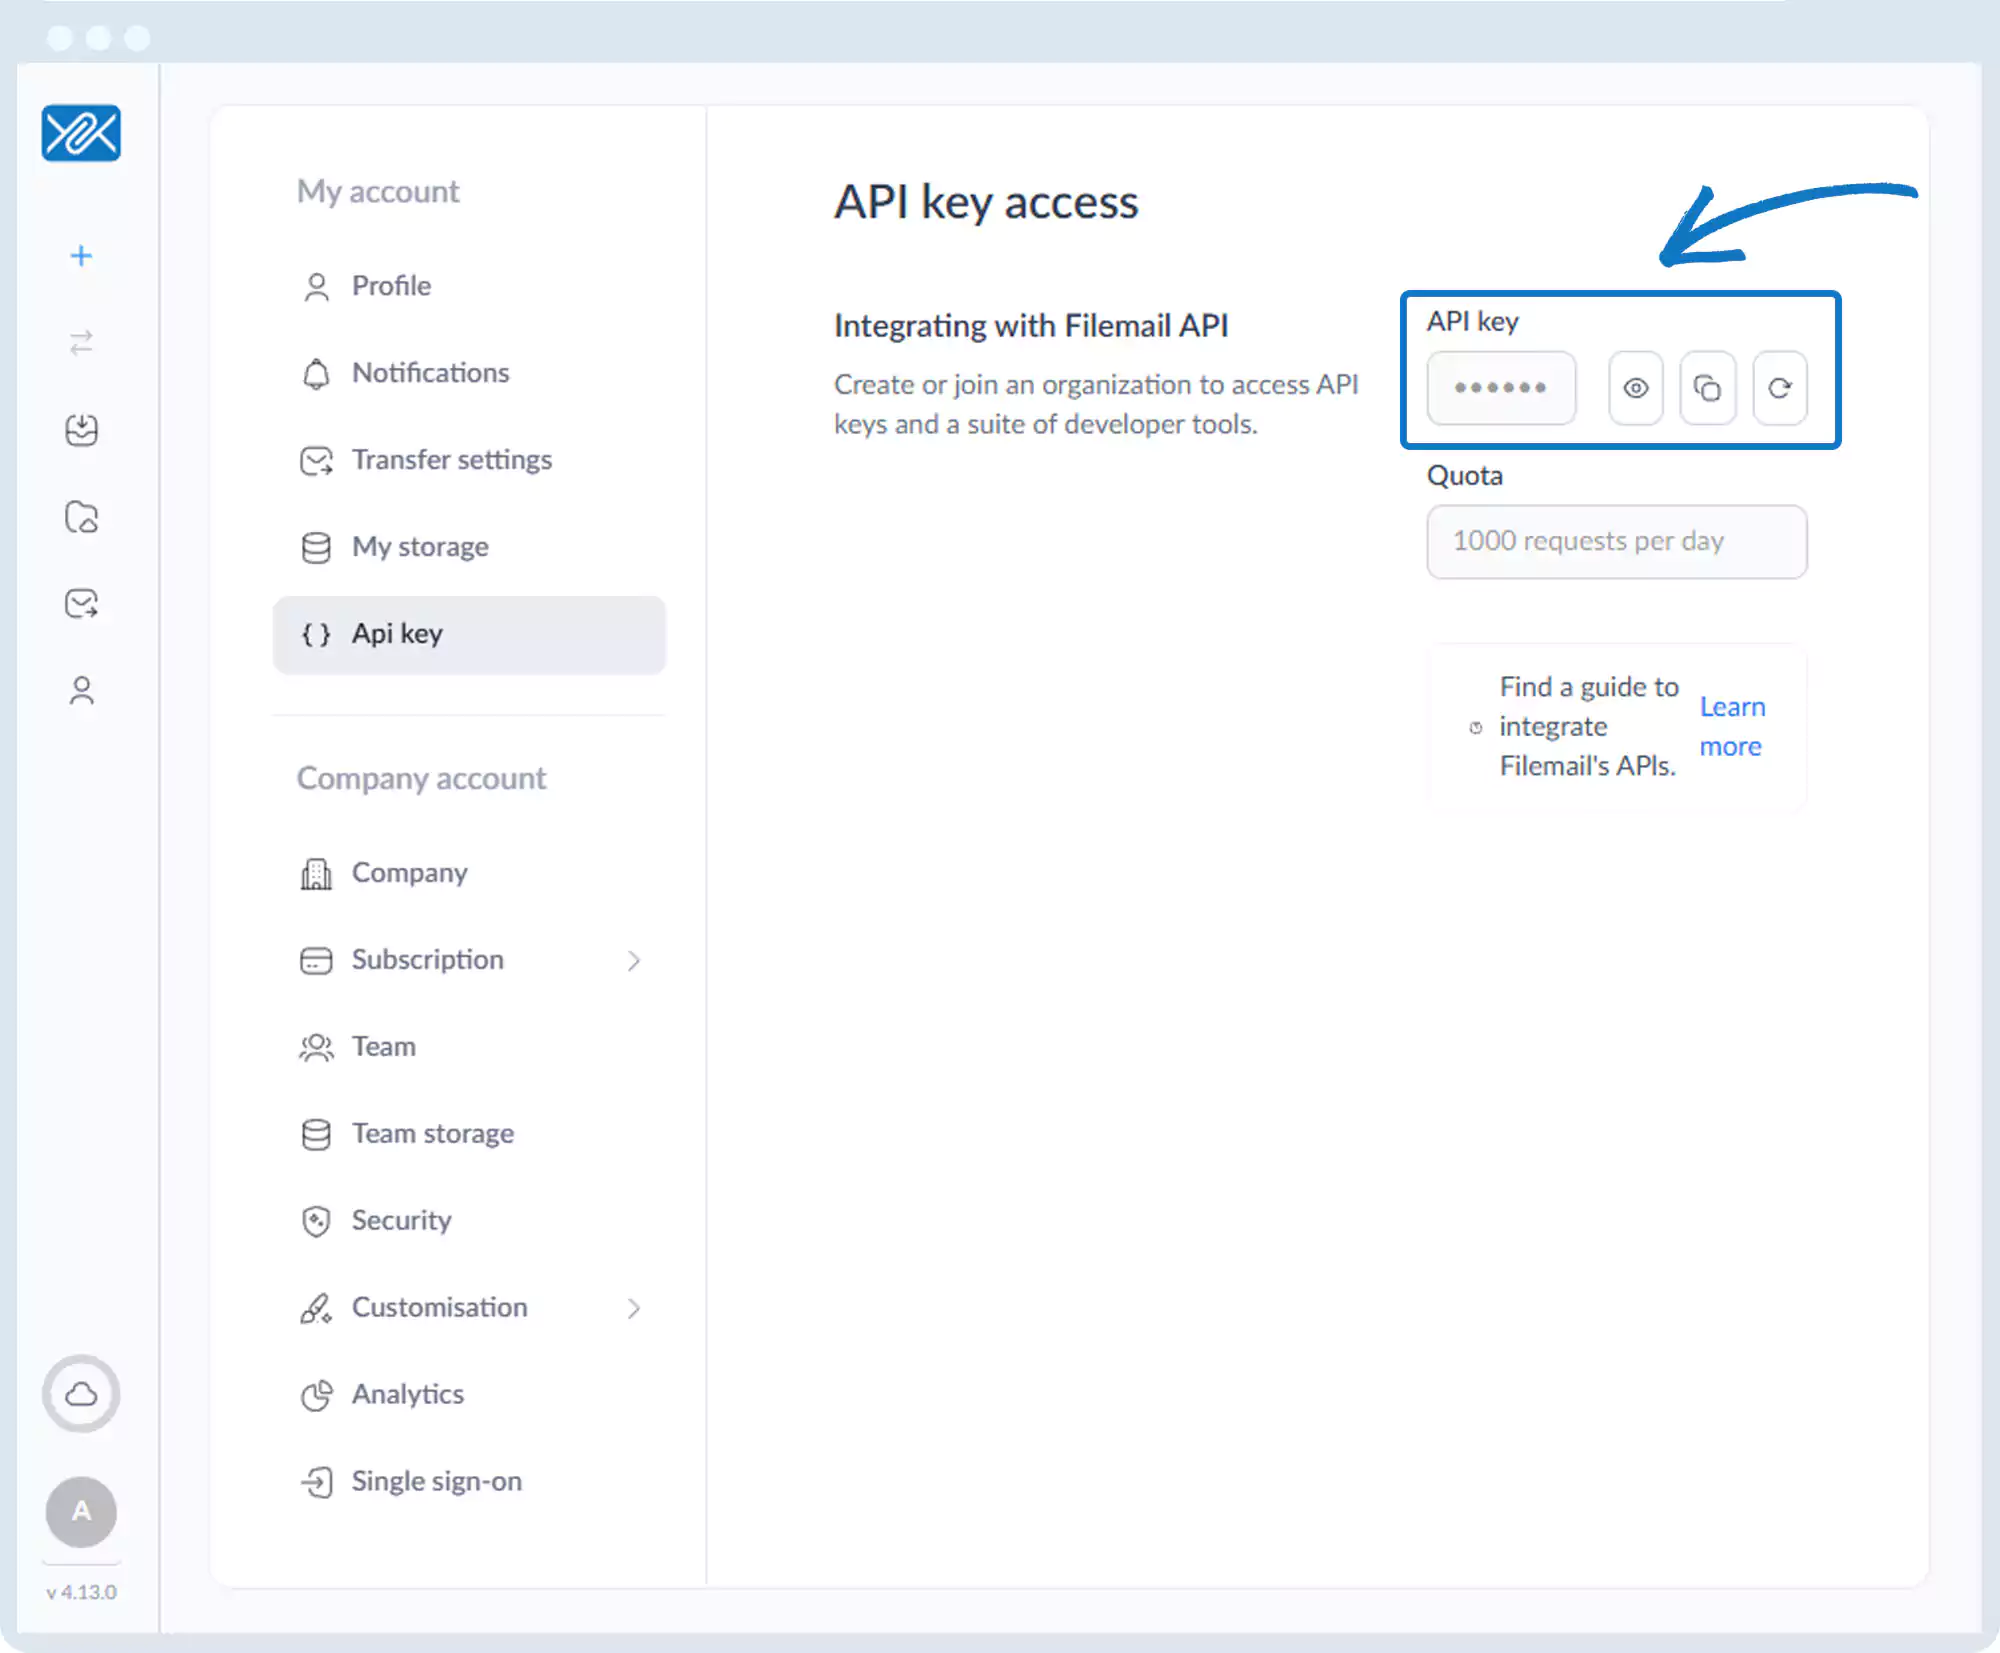Image resolution: width=2000 pixels, height=1653 pixels.
Task: Open the received files inbox icon
Action: click(81, 430)
